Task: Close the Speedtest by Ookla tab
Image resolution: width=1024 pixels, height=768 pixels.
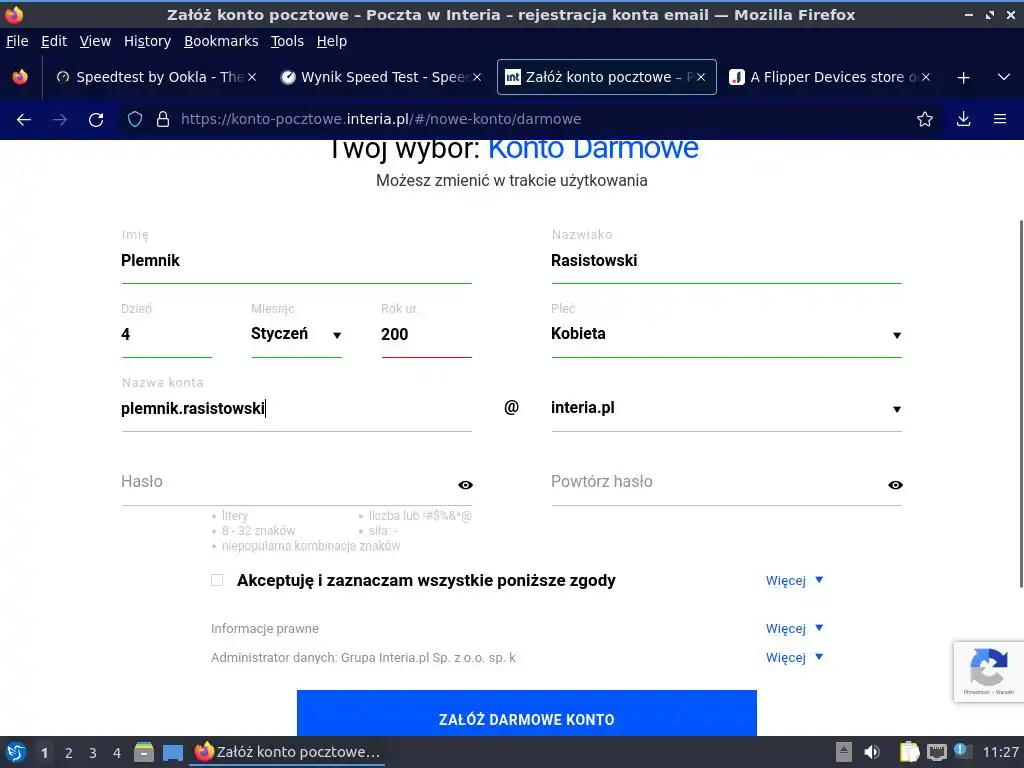Action: coord(252,77)
